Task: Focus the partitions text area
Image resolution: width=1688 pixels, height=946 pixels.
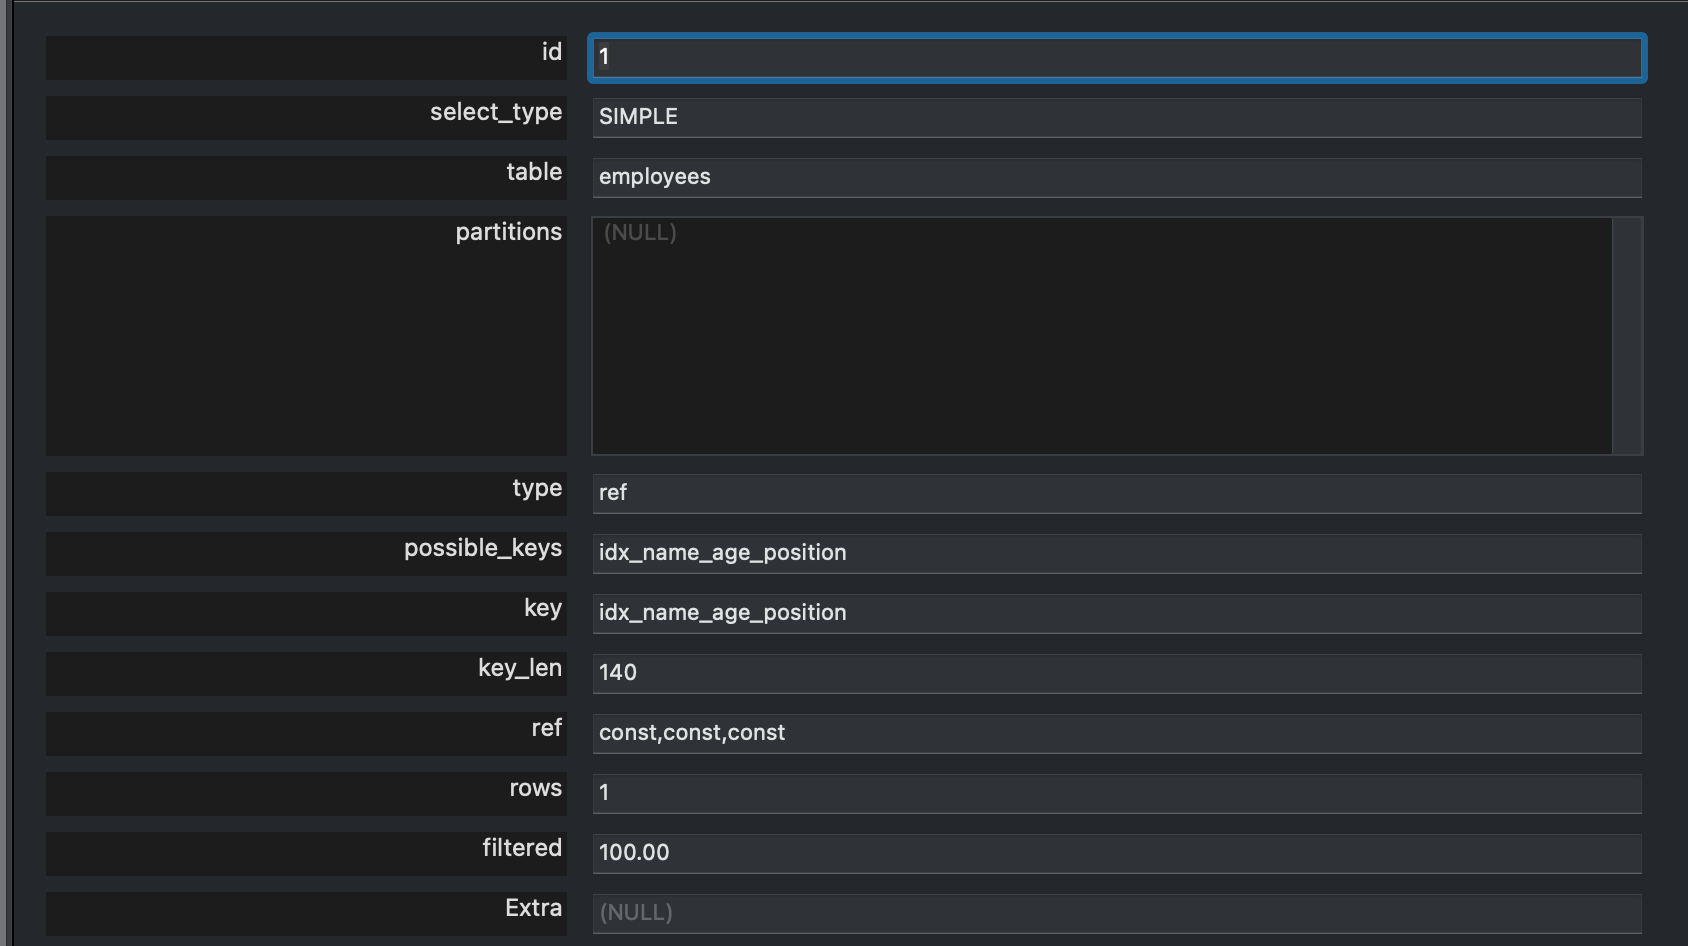Action: (1100, 336)
